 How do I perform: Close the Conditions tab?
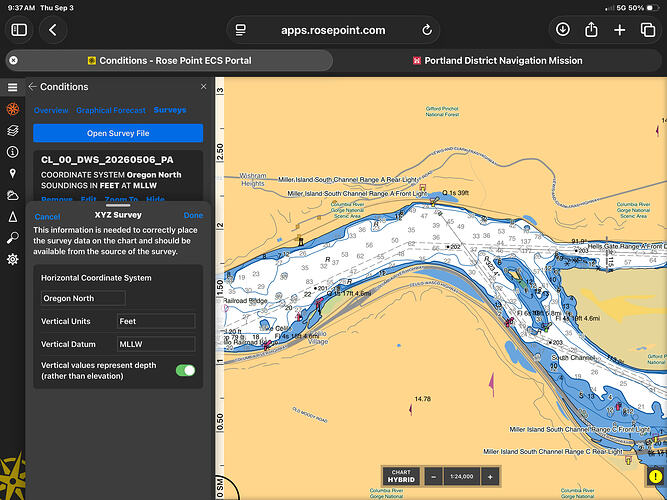click(x=14, y=60)
